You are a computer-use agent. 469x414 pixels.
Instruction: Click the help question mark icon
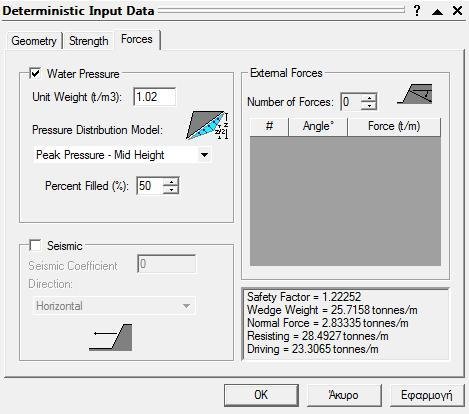417,11
